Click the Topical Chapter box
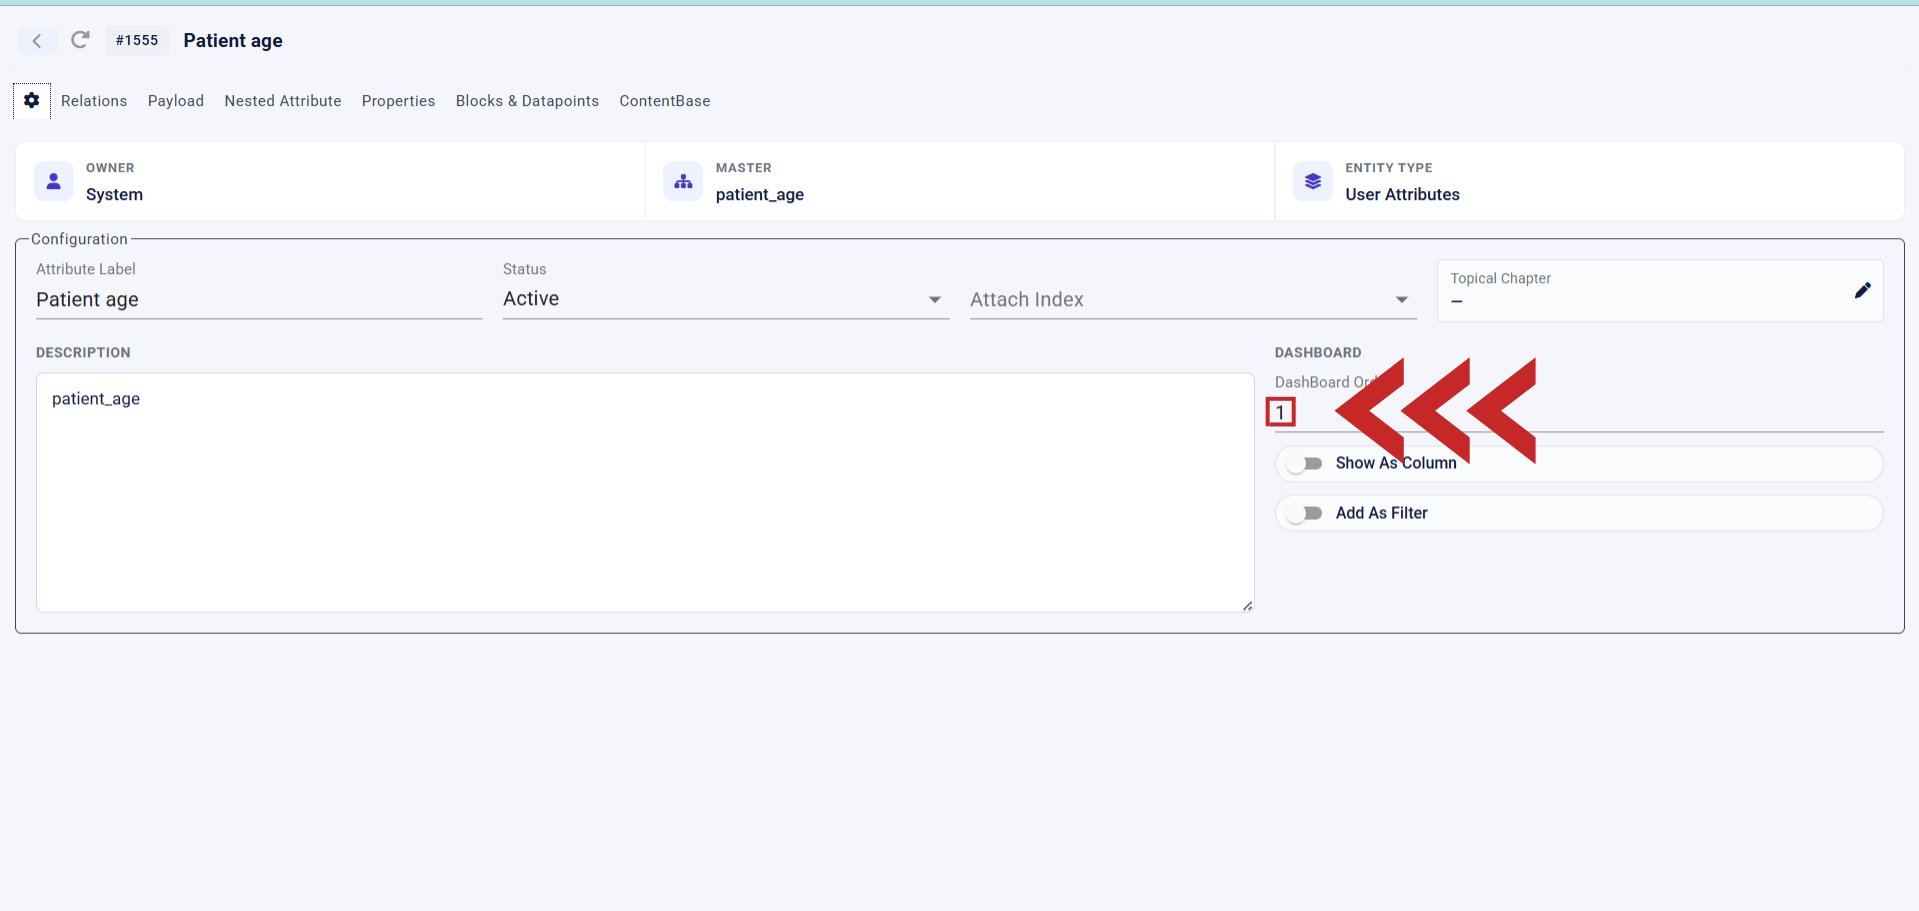 [x=1660, y=291]
